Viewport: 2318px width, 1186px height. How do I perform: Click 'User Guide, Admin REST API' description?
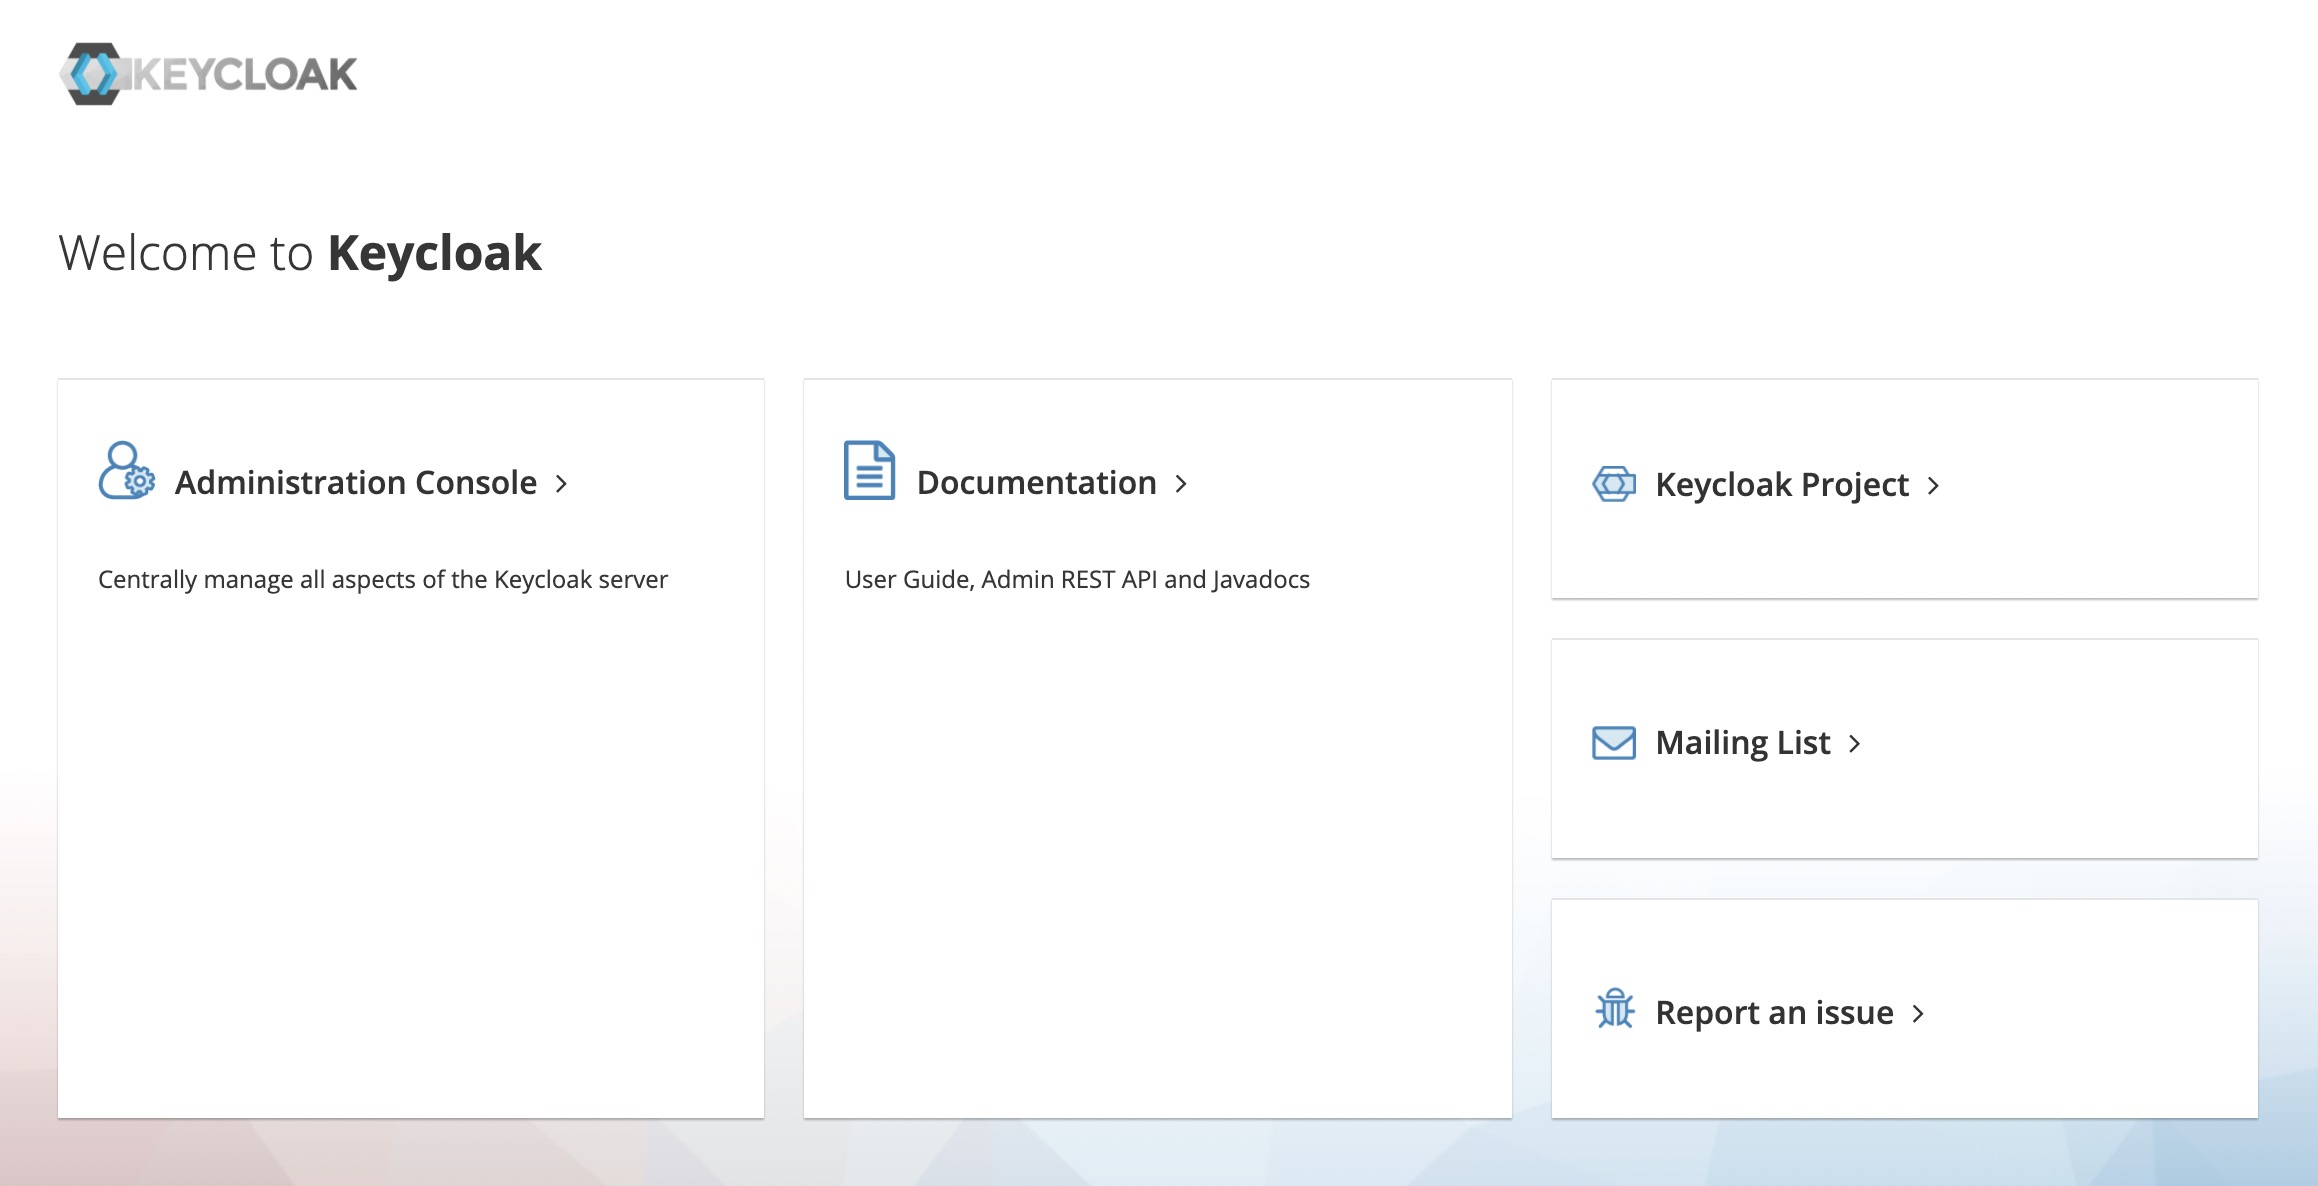point(1077,580)
